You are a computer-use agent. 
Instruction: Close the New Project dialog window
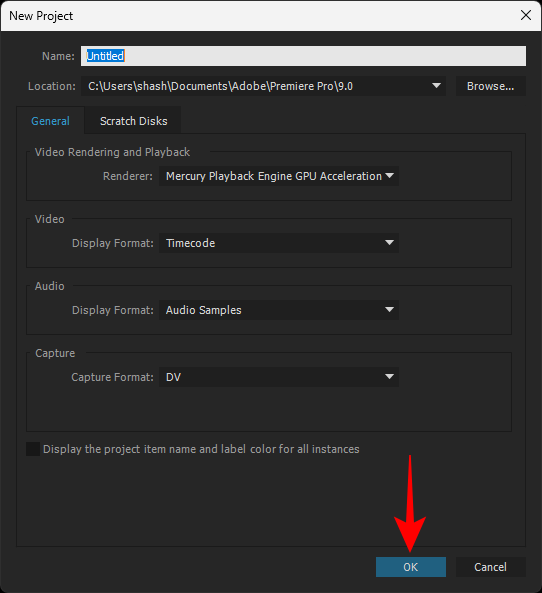click(x=526, y=16)
